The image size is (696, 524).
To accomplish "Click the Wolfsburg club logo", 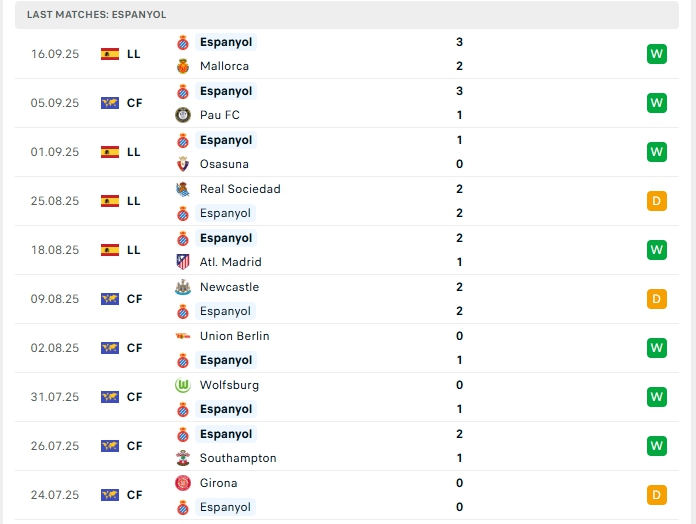I will 183,385.
